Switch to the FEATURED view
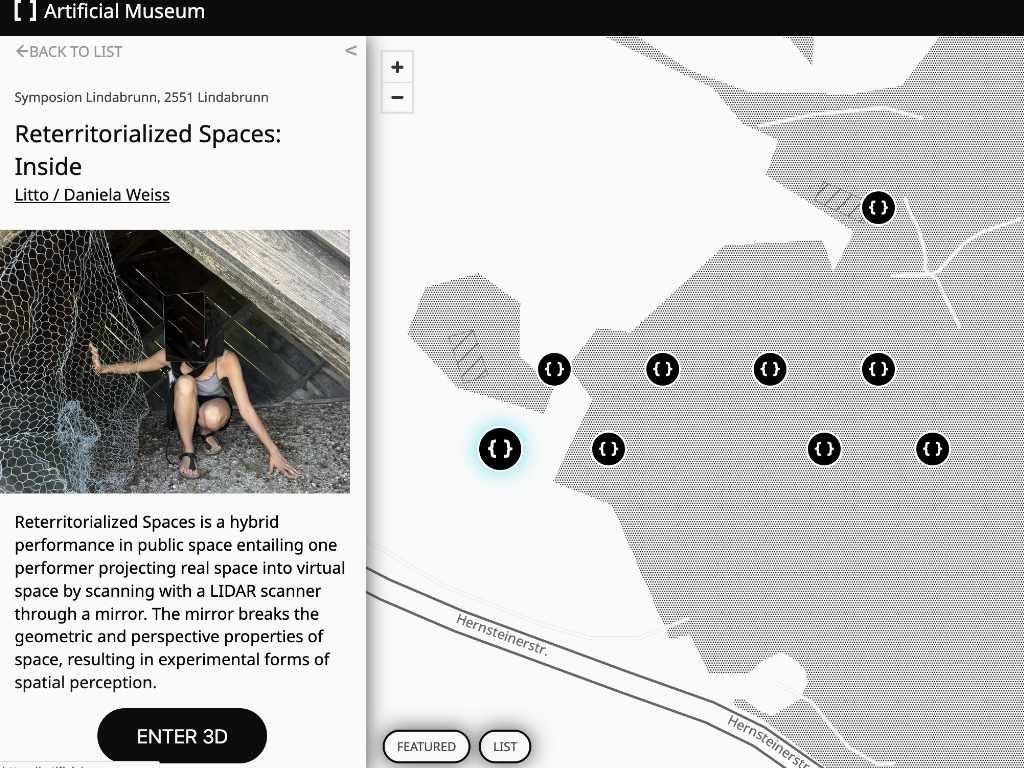 coord(426,746)
